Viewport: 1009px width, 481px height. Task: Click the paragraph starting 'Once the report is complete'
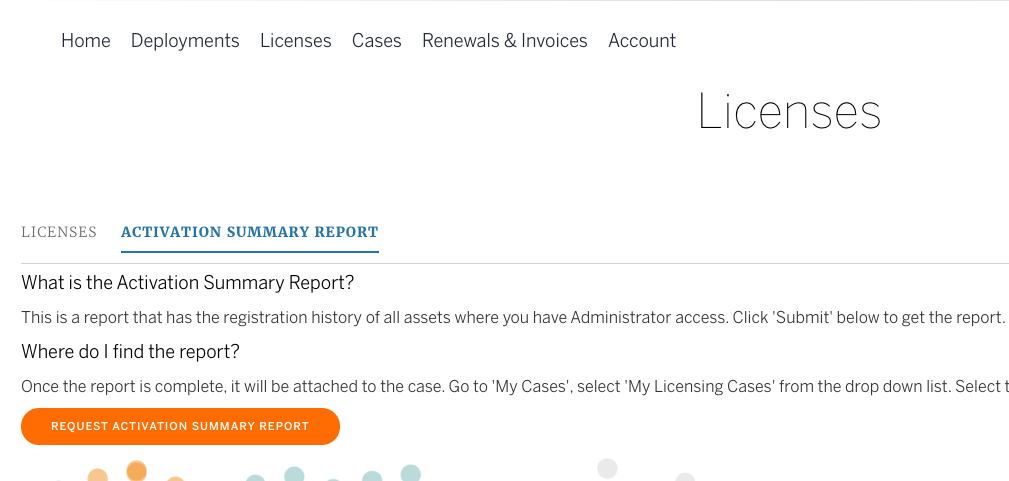tap(515, 387)
